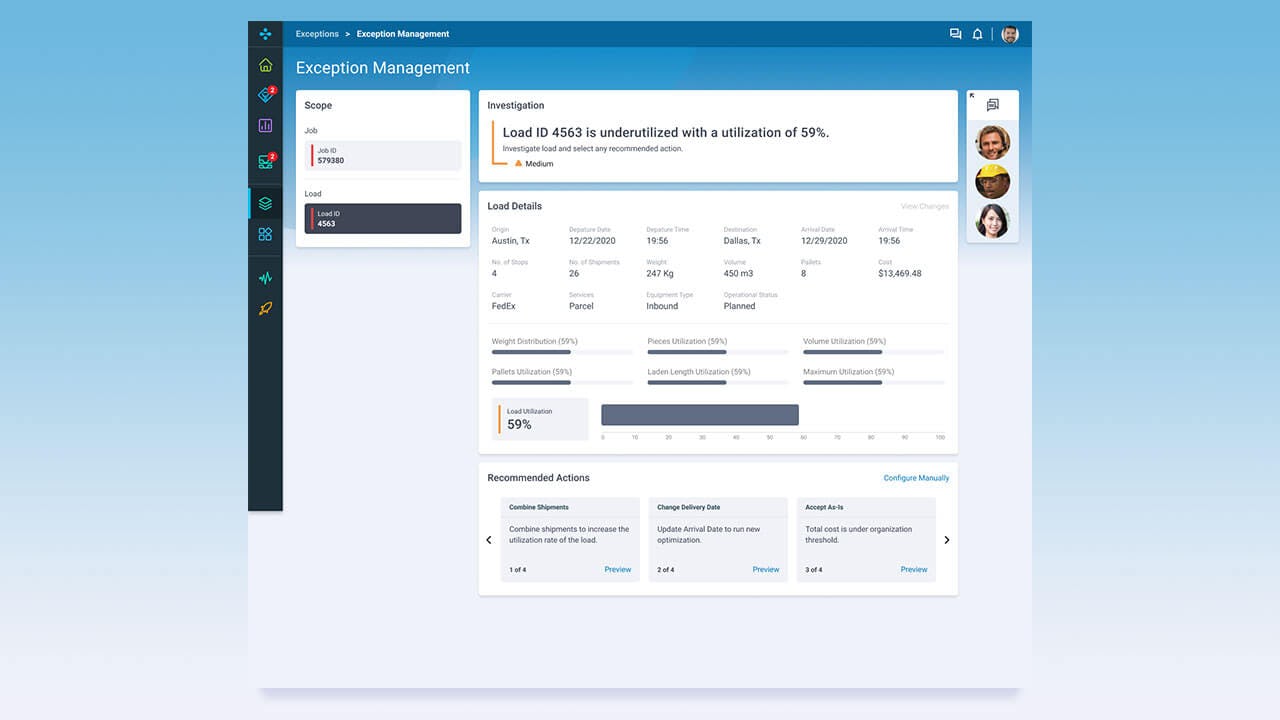
Task: Select the analytics charts icon in the sidebar
Action: [x=265, y=126]
